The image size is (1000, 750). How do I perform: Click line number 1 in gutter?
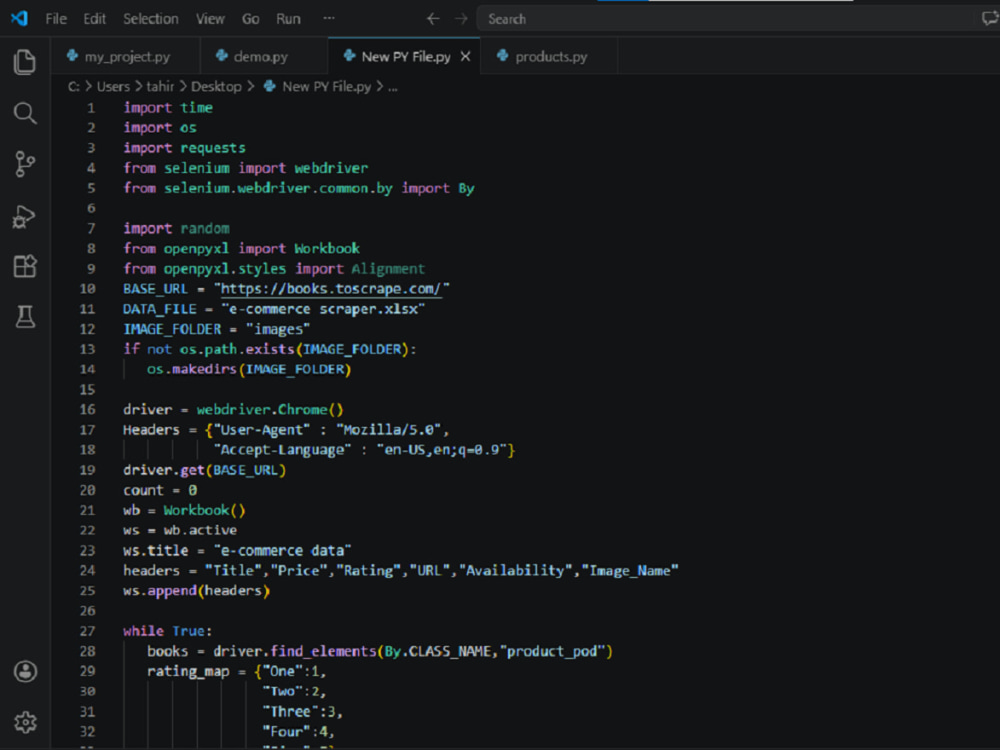[91, 108]
